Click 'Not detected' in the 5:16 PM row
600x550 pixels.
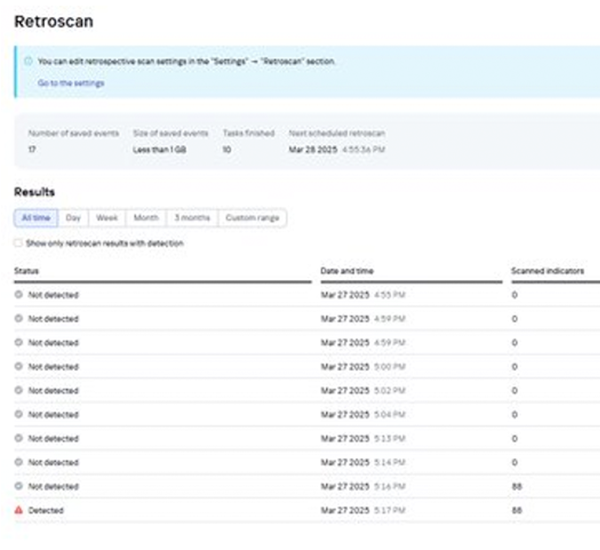[53, 486]
